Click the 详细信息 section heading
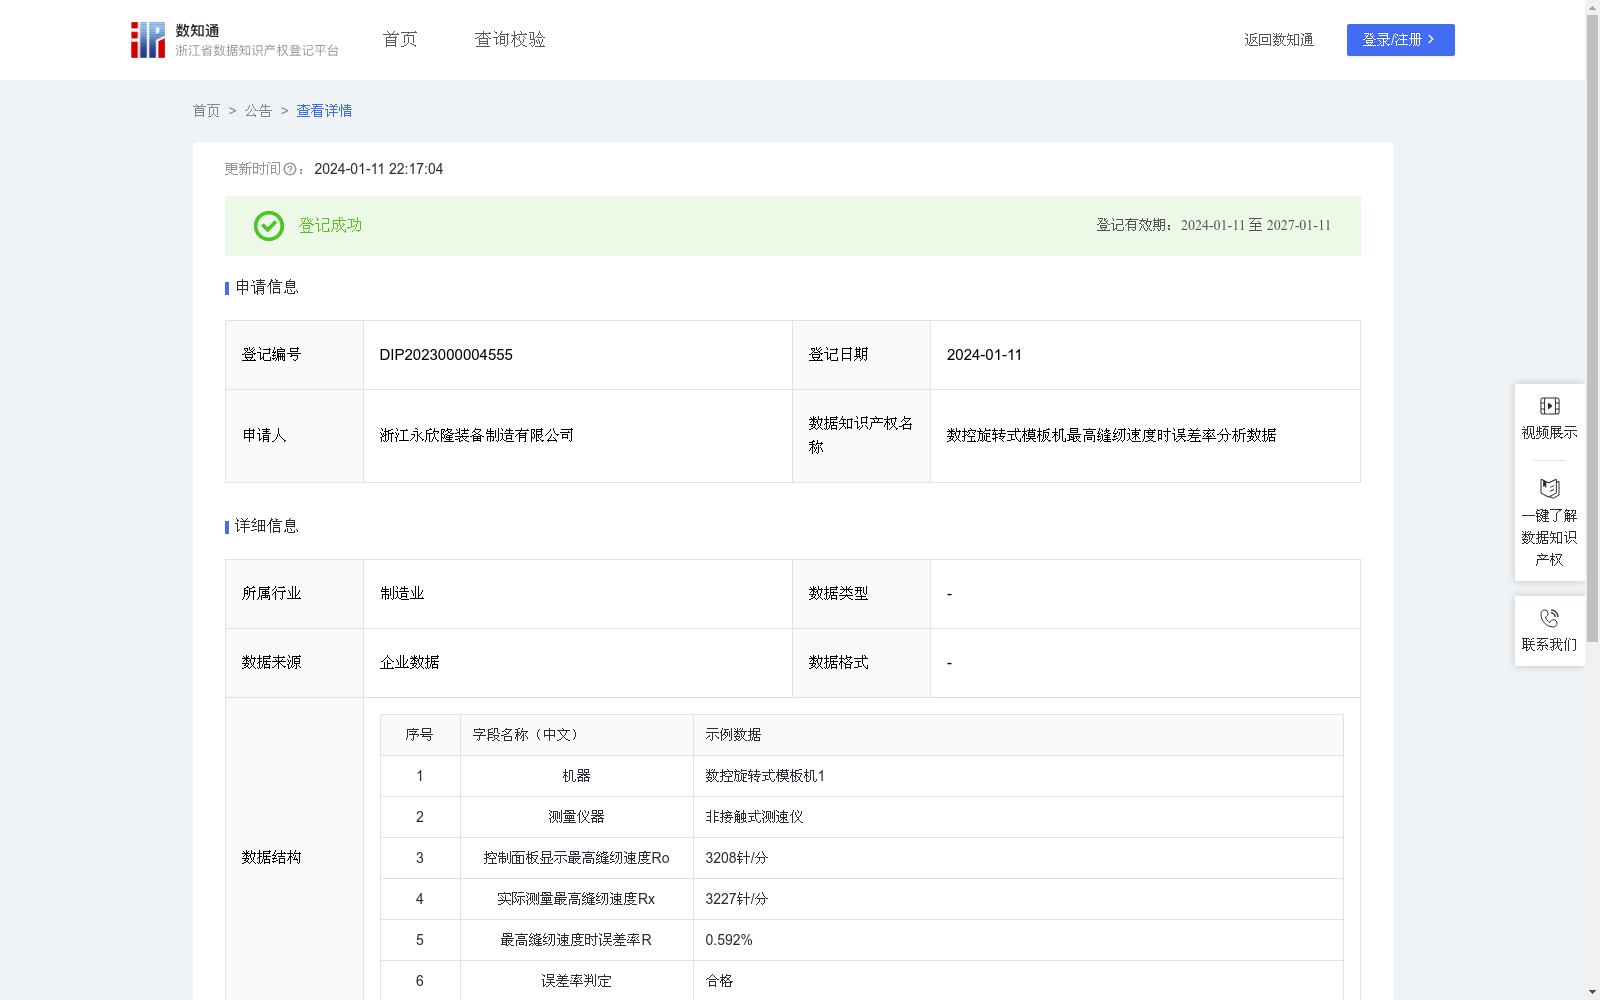This screenshot has width=1600, height=1000. tap(267, 527)
